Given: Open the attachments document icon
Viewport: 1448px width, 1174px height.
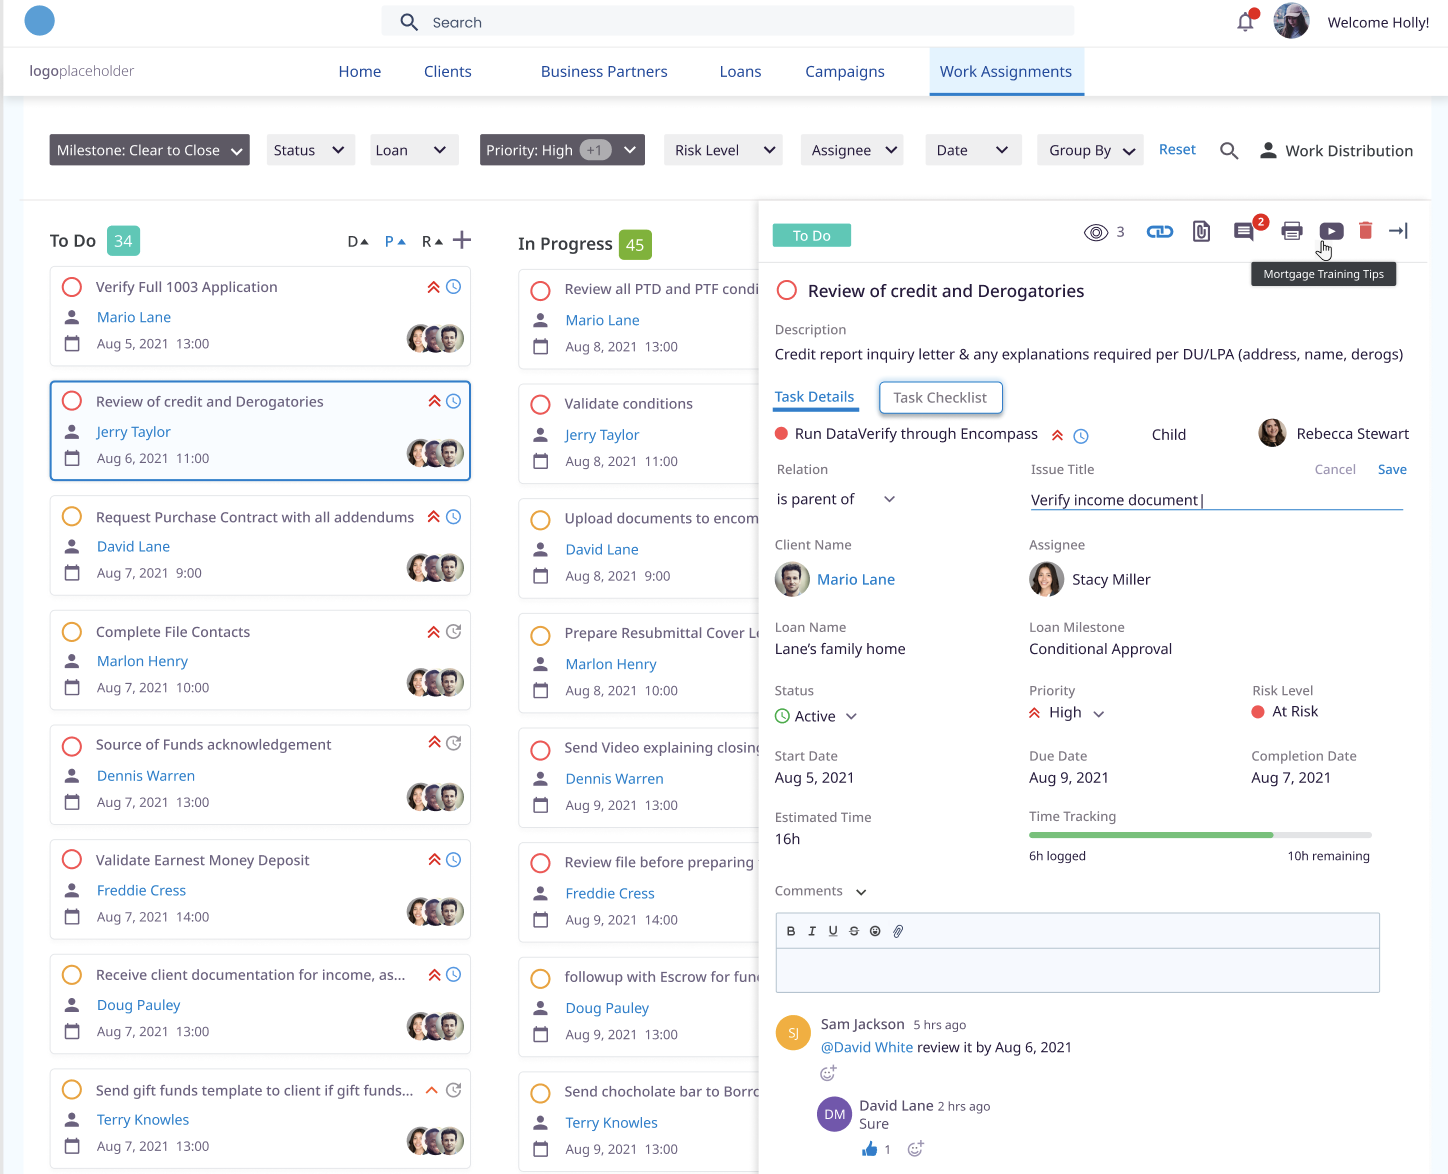Looking at the screenshot, I should coord(1201,232).
